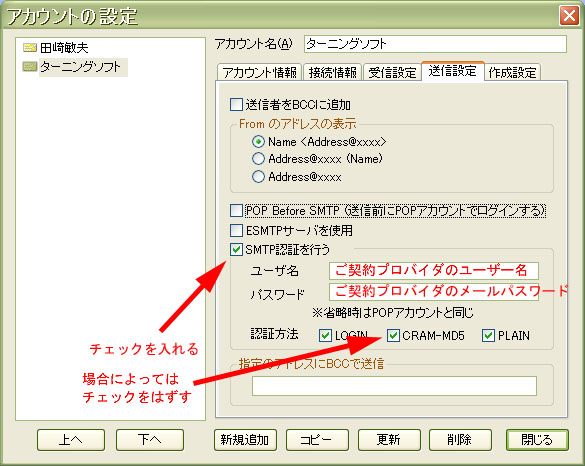The height and width of the screenshot is (466, 585).
Task: Click the BCC address input field
Action: click(x=394, y=386)
